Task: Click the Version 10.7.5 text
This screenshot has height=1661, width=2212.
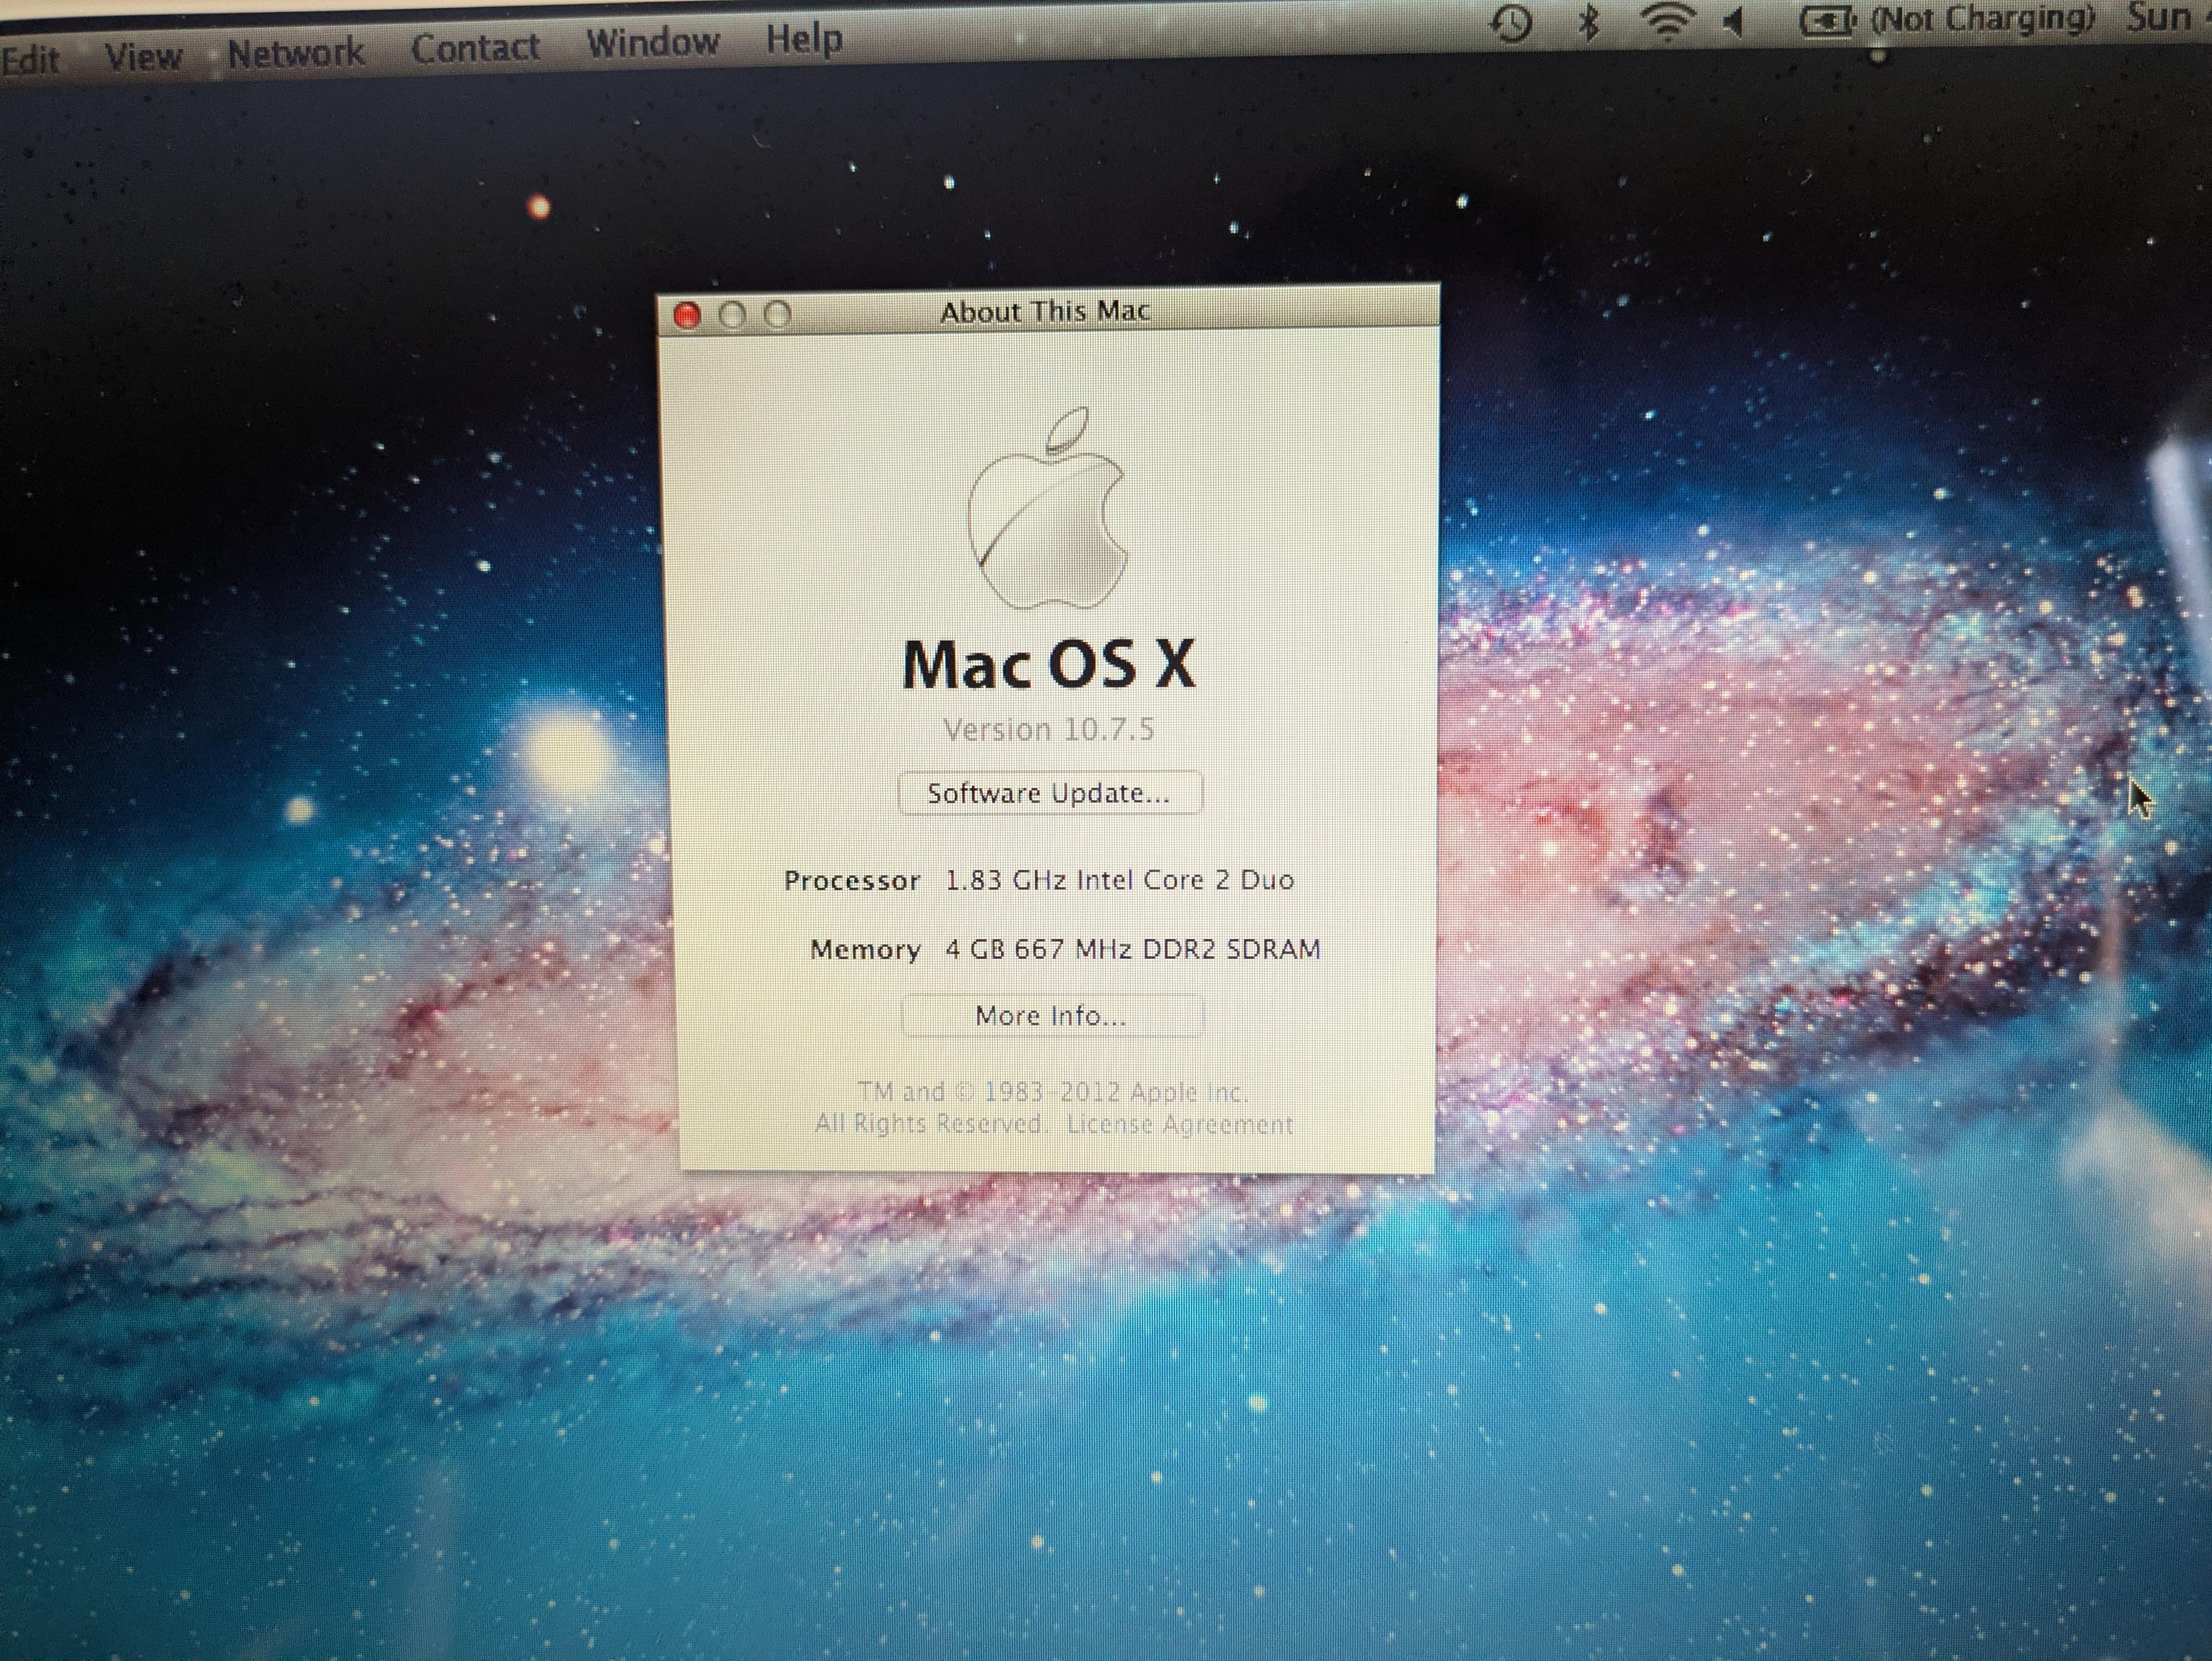Action: [x=1049, y=729]
